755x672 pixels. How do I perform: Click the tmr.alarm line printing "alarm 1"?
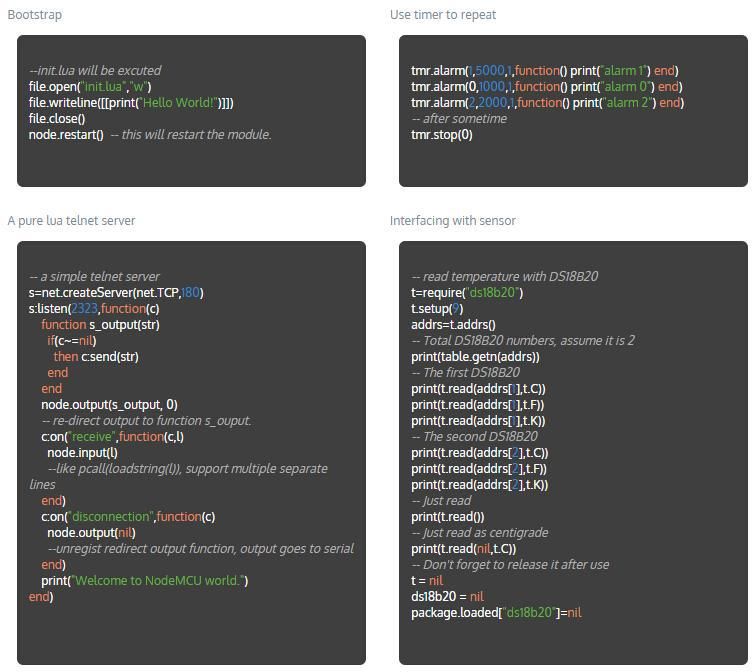pyautogui.click(x=544, y=71)
